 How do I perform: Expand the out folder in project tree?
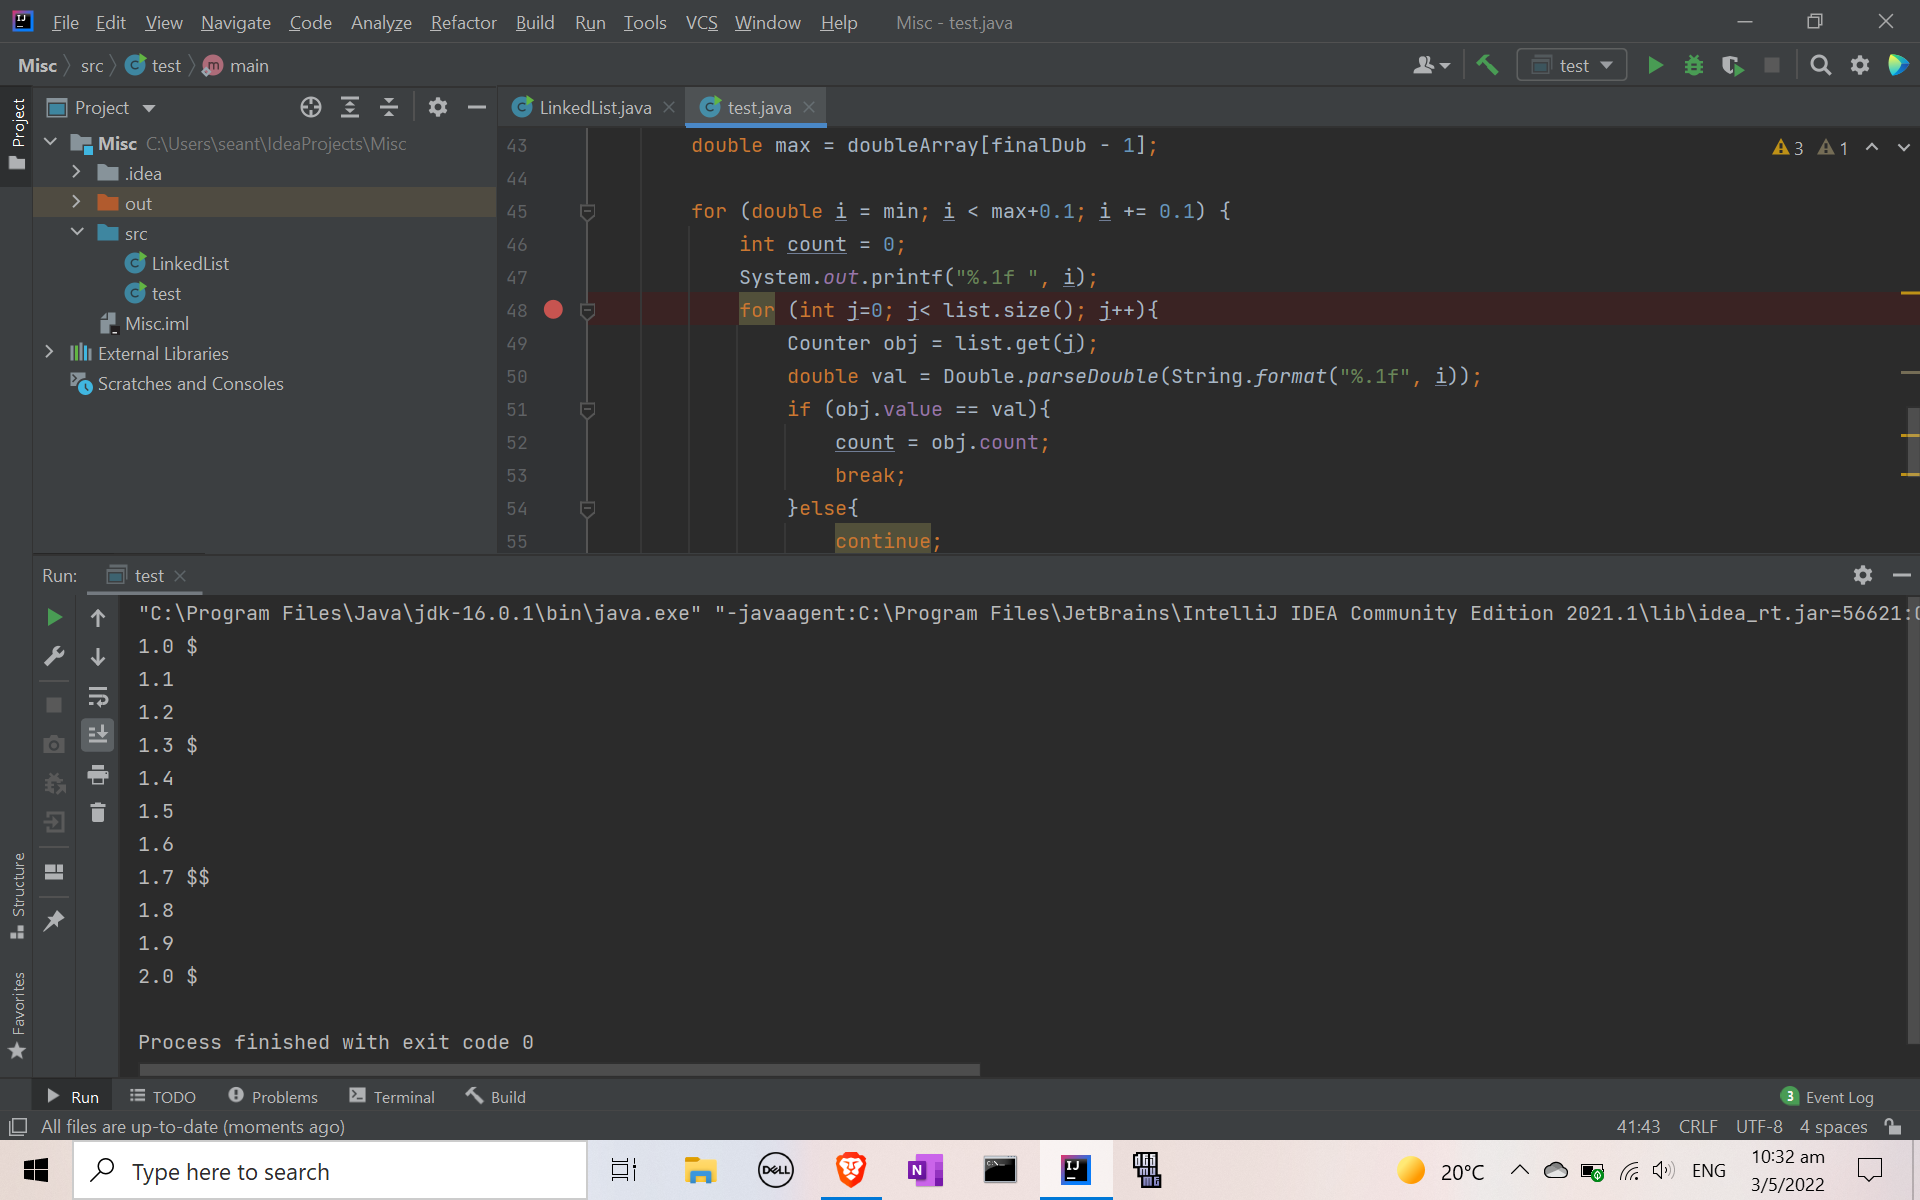pos(77,203)
